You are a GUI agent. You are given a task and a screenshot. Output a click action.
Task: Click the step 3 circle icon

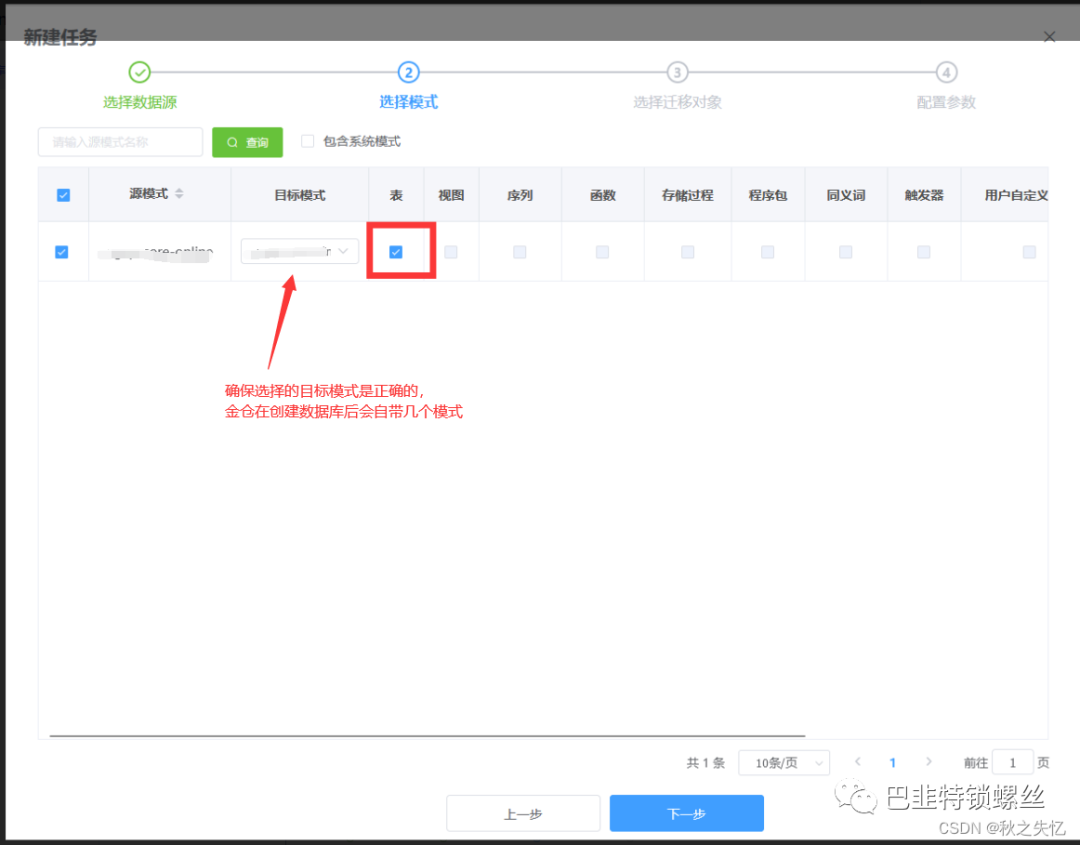pos(677,72)
